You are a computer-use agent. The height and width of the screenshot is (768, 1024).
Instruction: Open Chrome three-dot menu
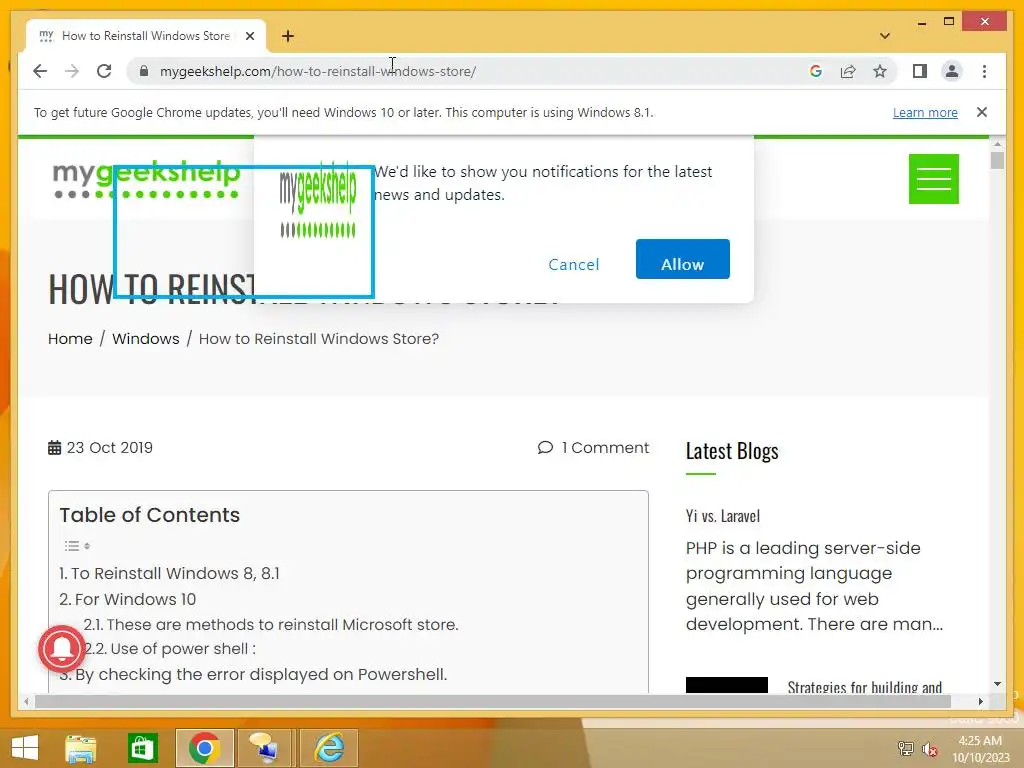click(x=984, y=71)
